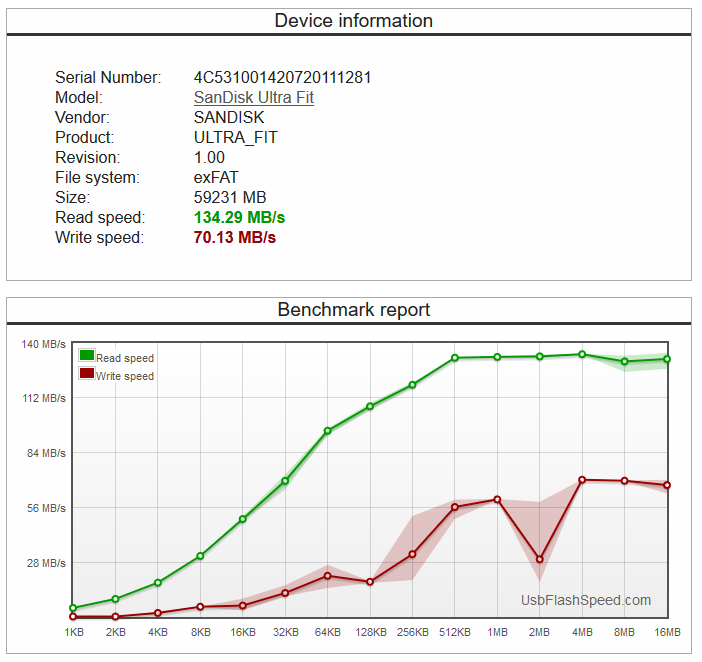This screenshot has width=702, height=662.
Task: Click the 16MB x-axis label
Action: coord(667,632)
